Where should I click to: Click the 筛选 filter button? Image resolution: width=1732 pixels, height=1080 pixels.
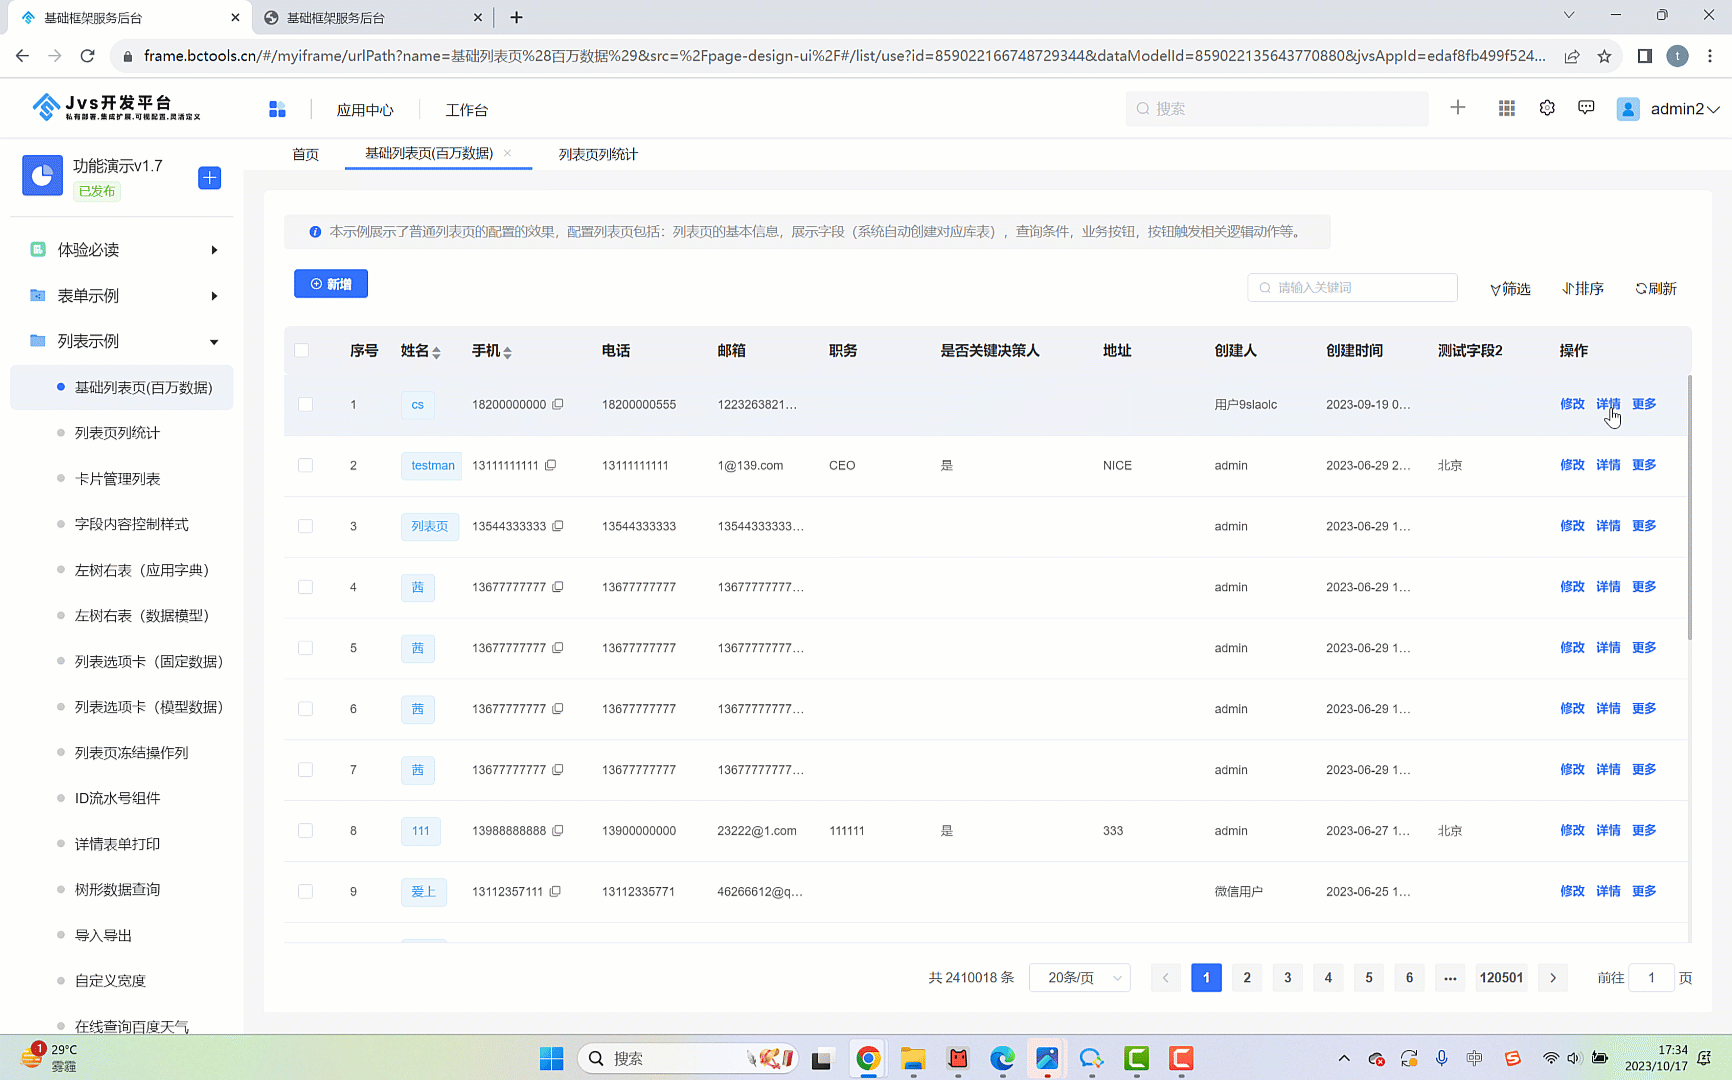[1510, 288]
